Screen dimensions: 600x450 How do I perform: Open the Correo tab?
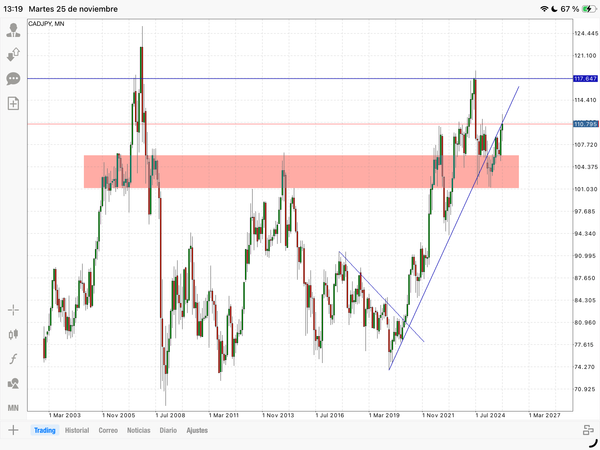[x=108, y=430]
